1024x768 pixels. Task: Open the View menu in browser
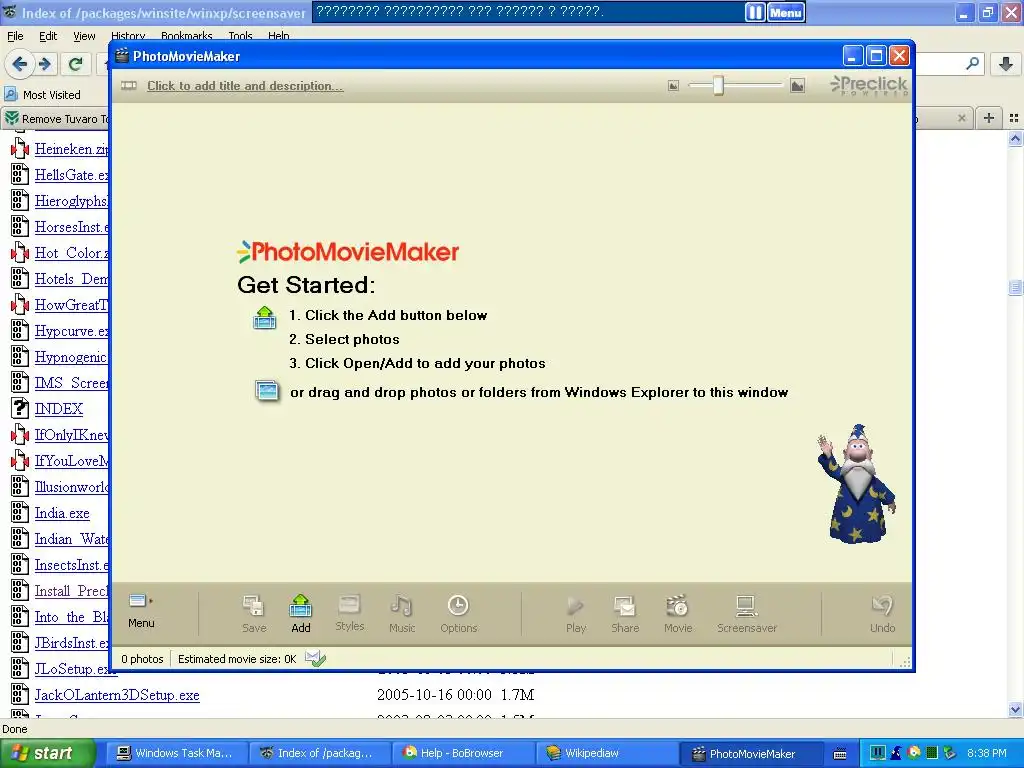point(84,36)
